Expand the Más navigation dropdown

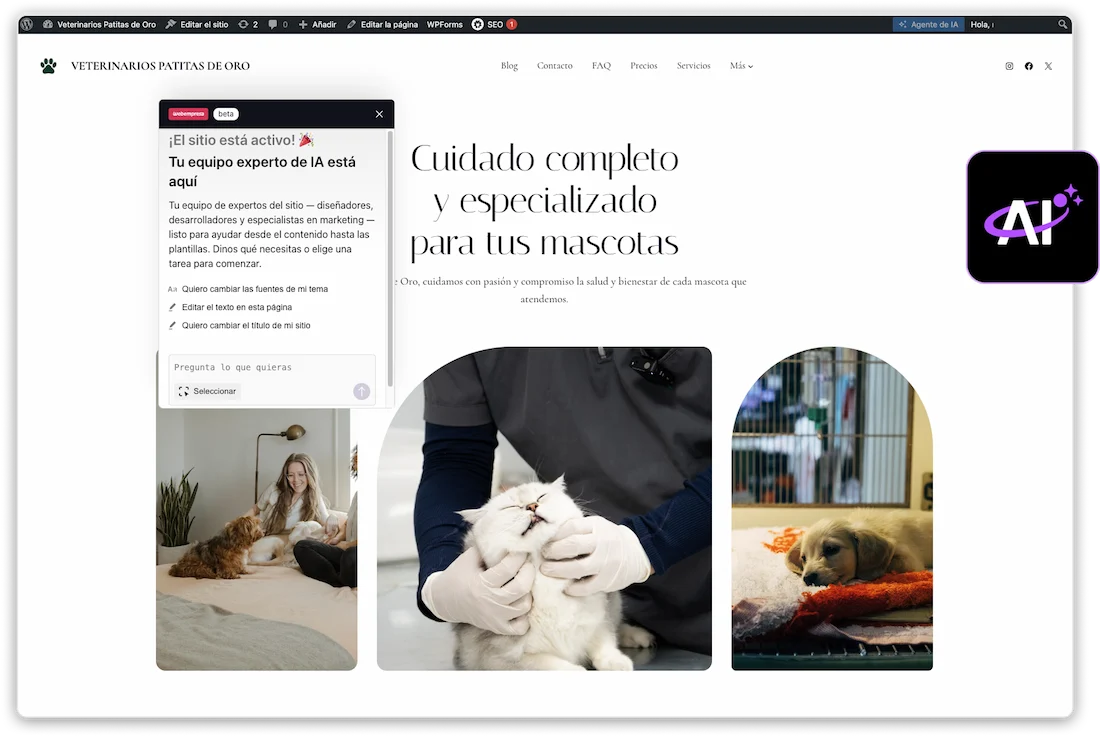coord(741,65)
